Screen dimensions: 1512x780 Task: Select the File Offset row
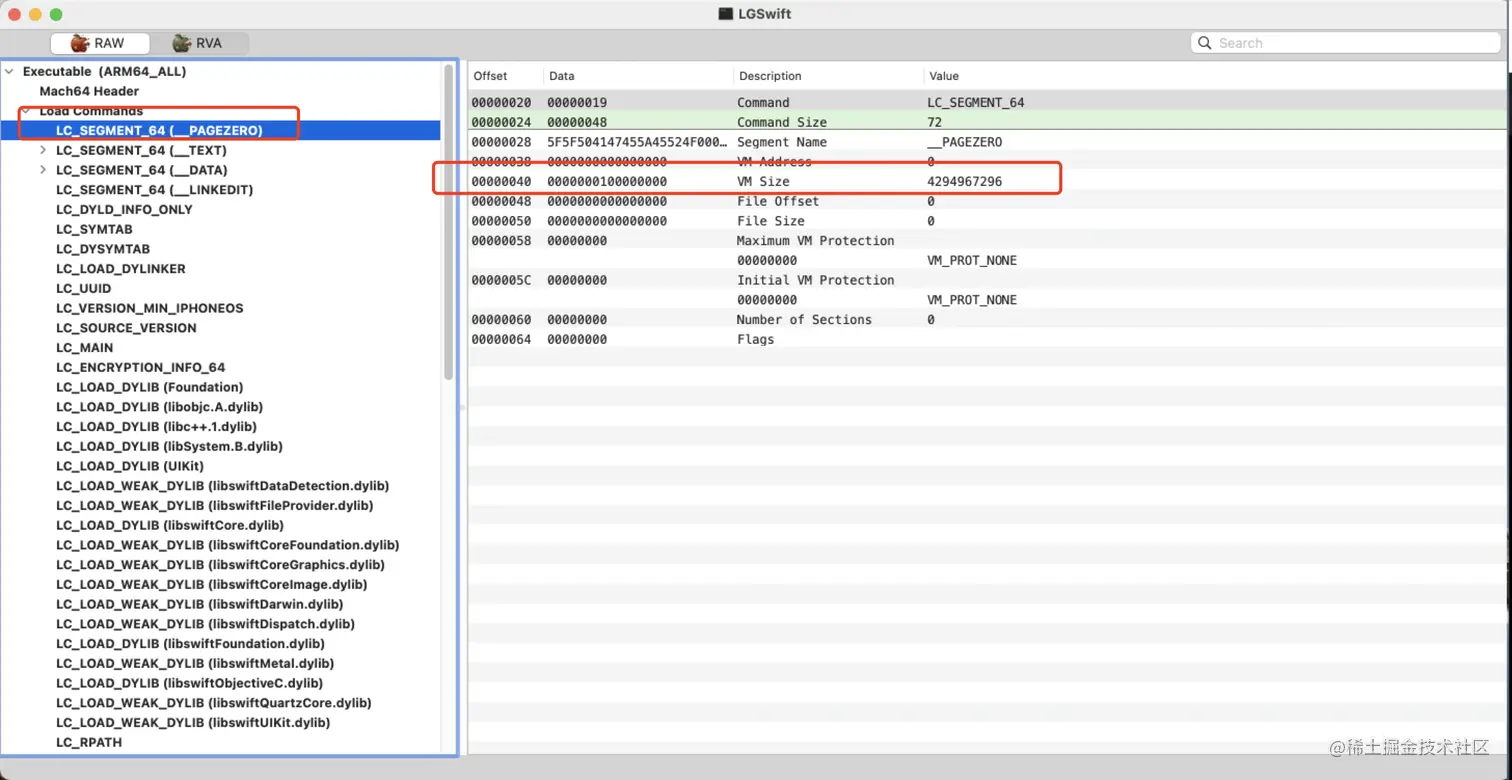[x=987, y=201]
